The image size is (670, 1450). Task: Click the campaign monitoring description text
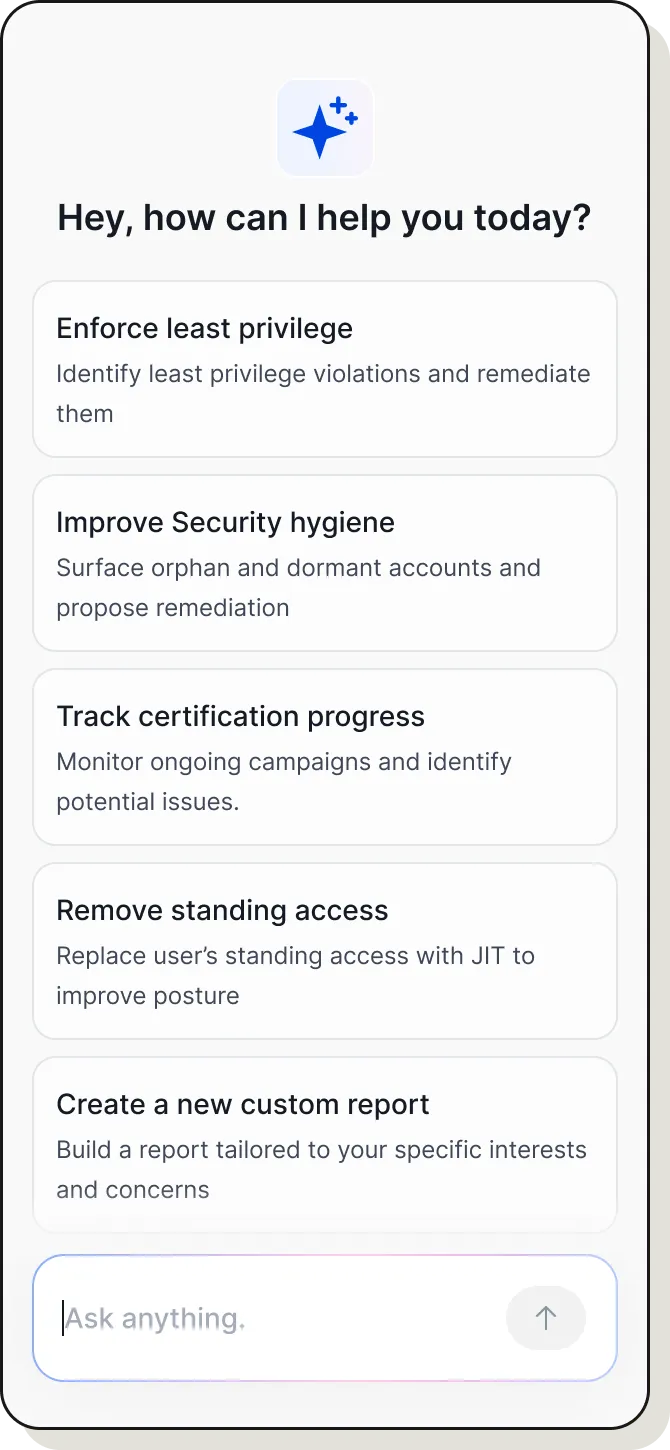[284, 781]
